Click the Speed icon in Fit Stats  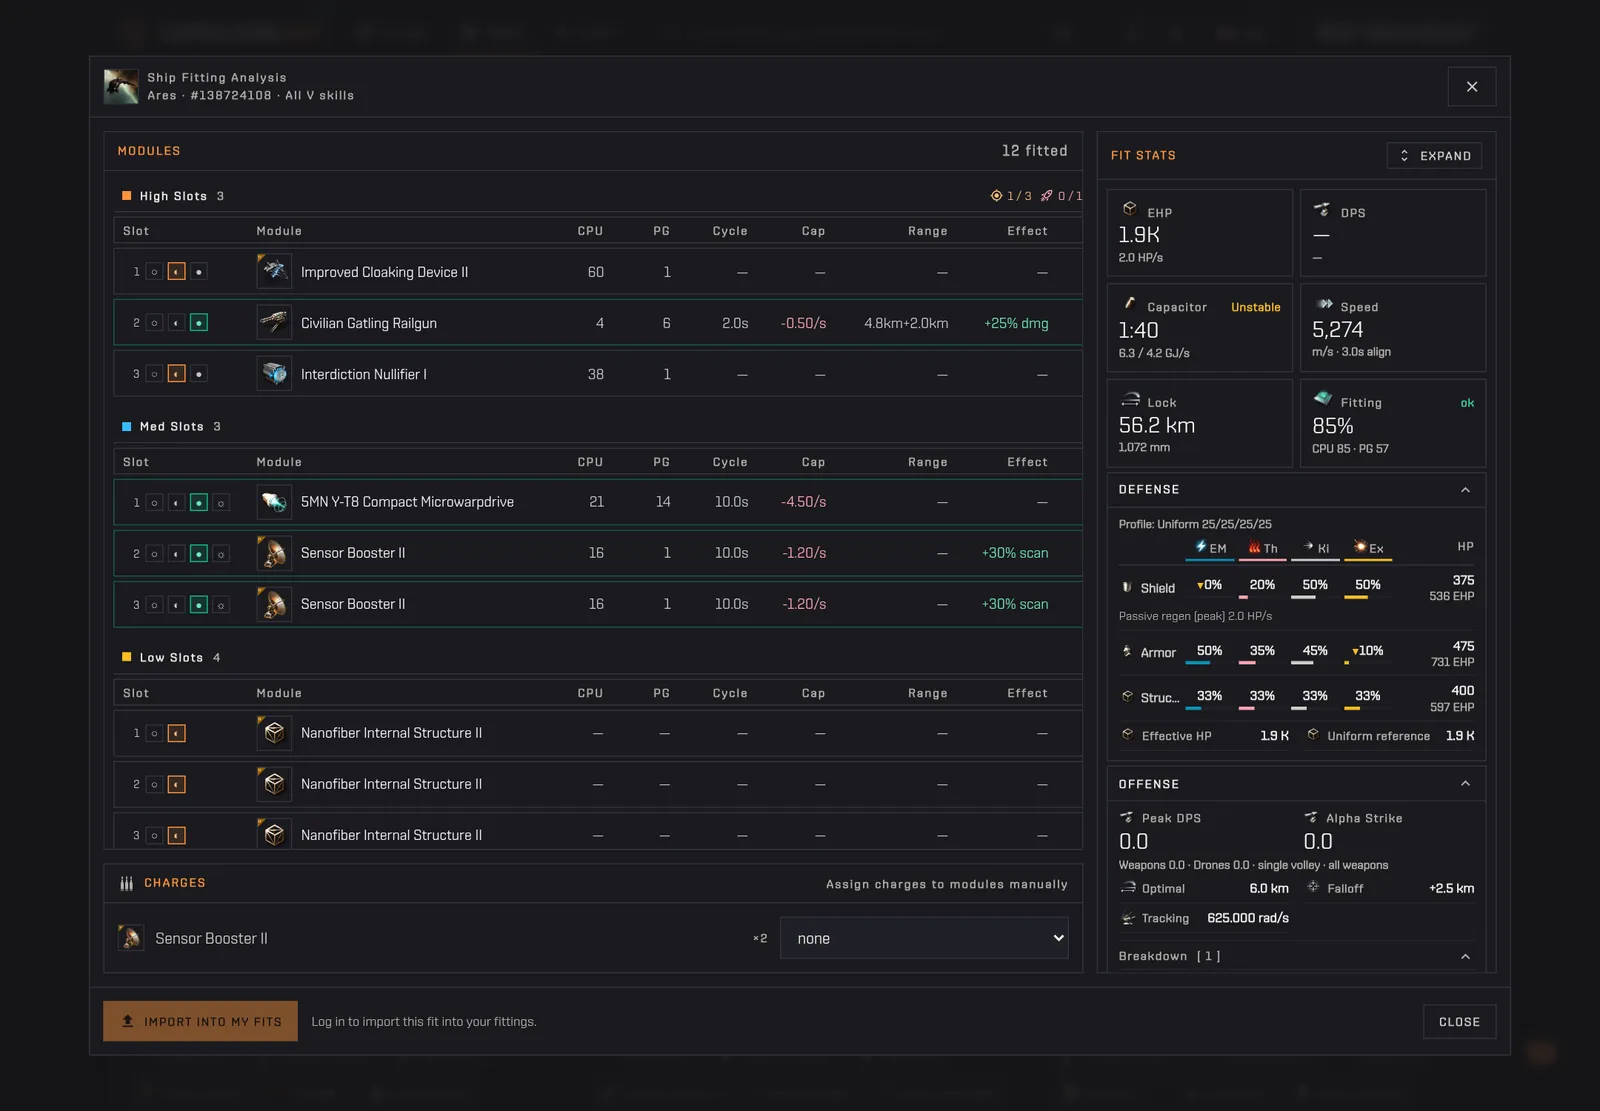1324,304
